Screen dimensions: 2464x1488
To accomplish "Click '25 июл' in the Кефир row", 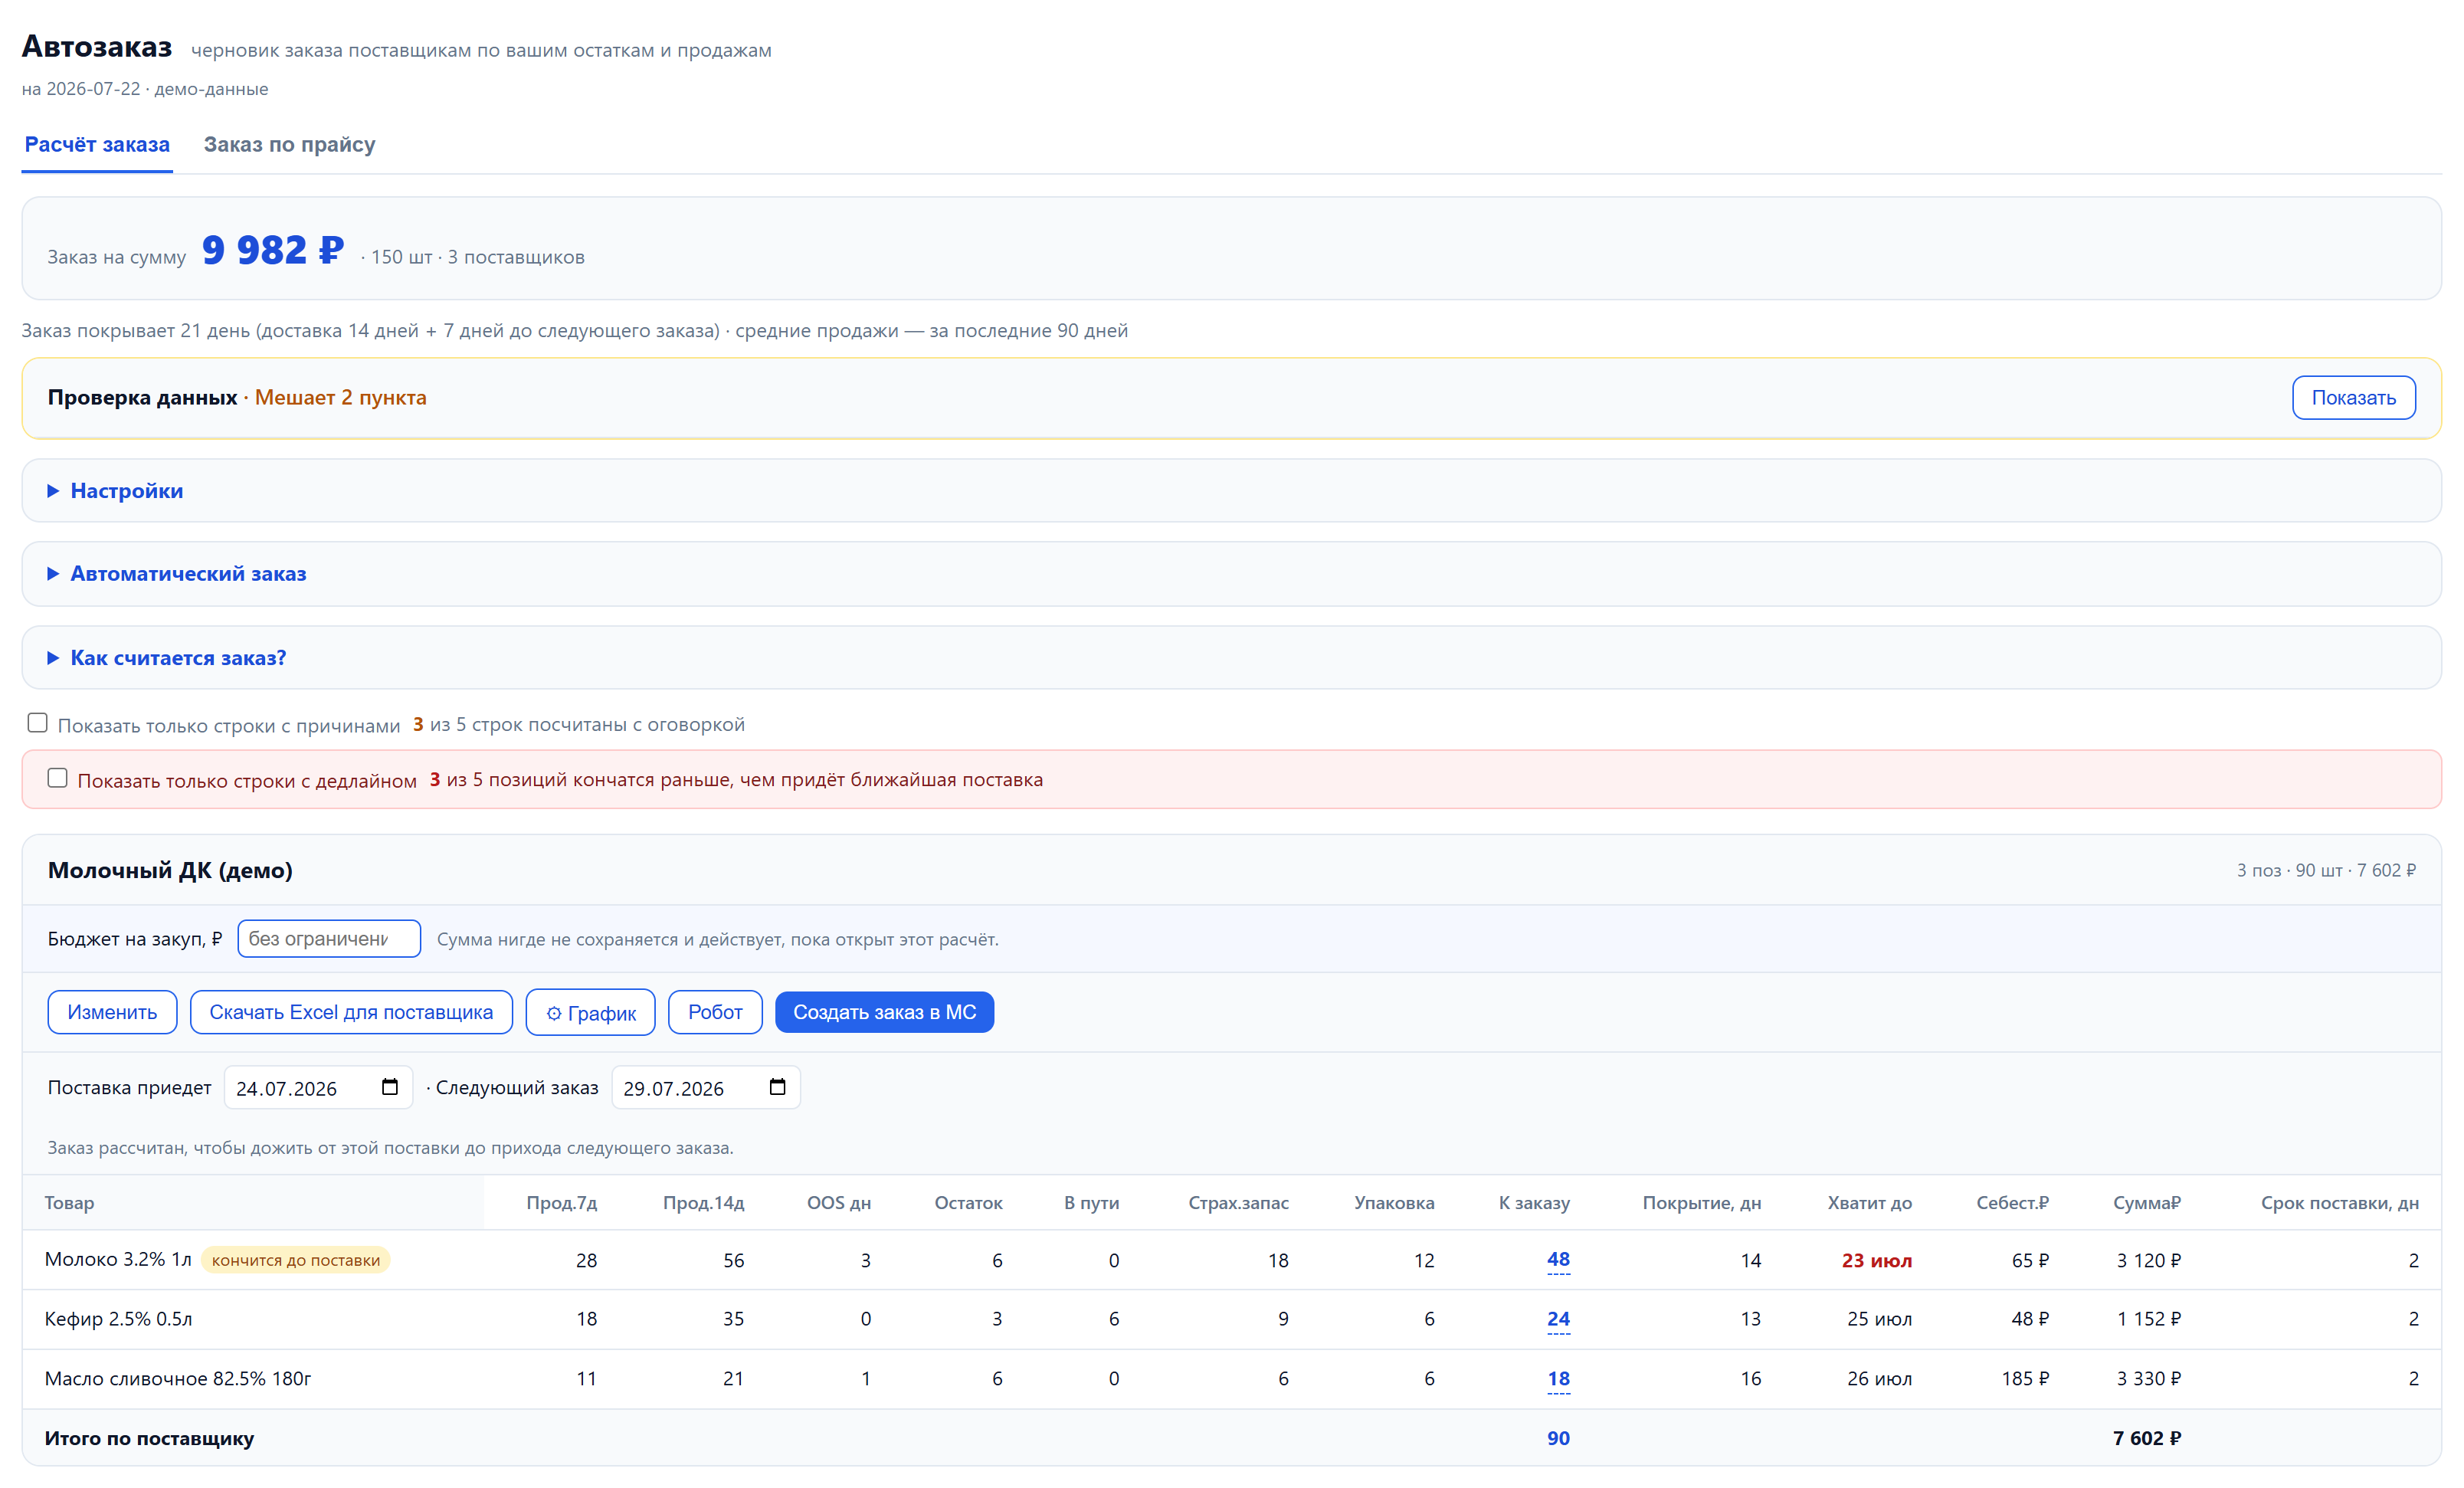I will [1879, 1319].
